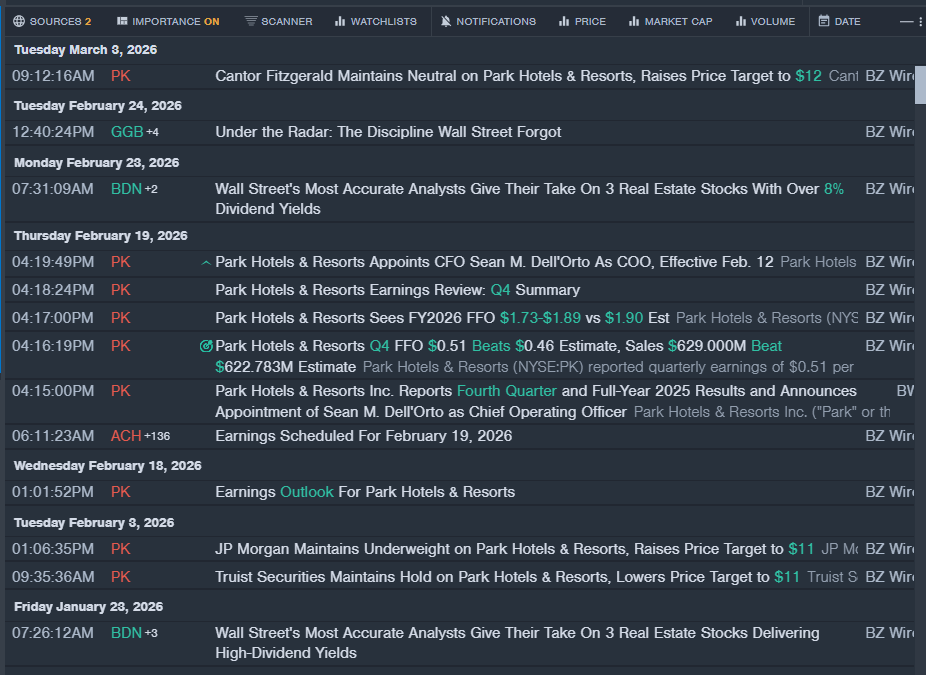The image size is (926, 675).
Task: Click the Market Cap chart icon
Action: pos(634,21)
